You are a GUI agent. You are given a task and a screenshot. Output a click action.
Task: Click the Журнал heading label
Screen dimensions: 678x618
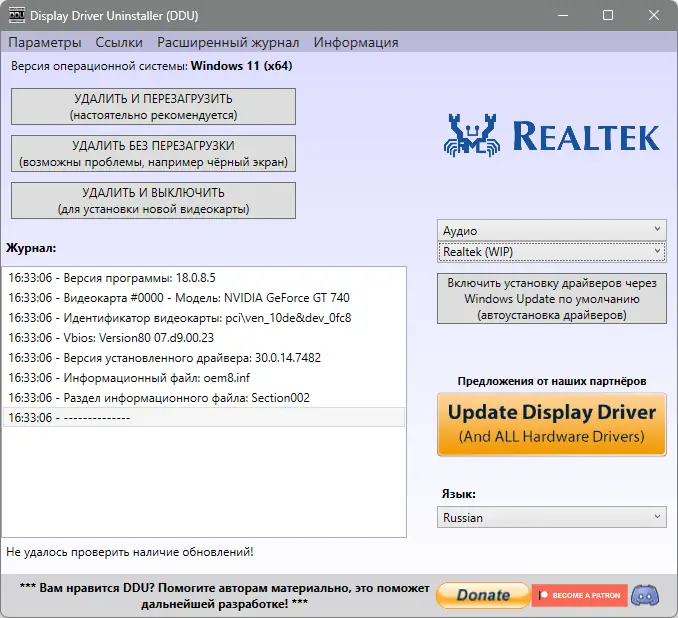[31, 248]
